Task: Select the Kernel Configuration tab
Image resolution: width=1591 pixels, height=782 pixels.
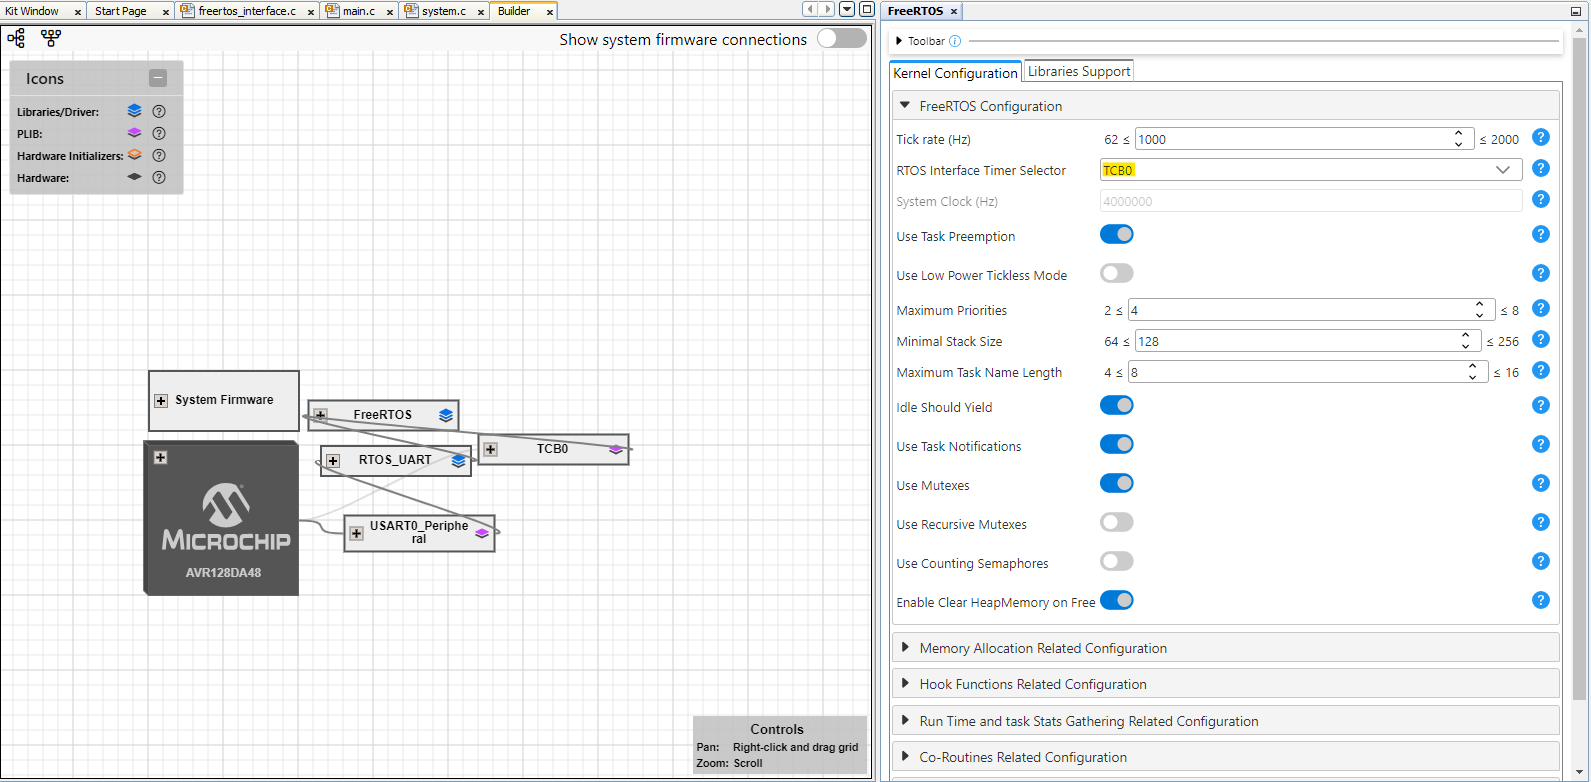Action: 955,73
